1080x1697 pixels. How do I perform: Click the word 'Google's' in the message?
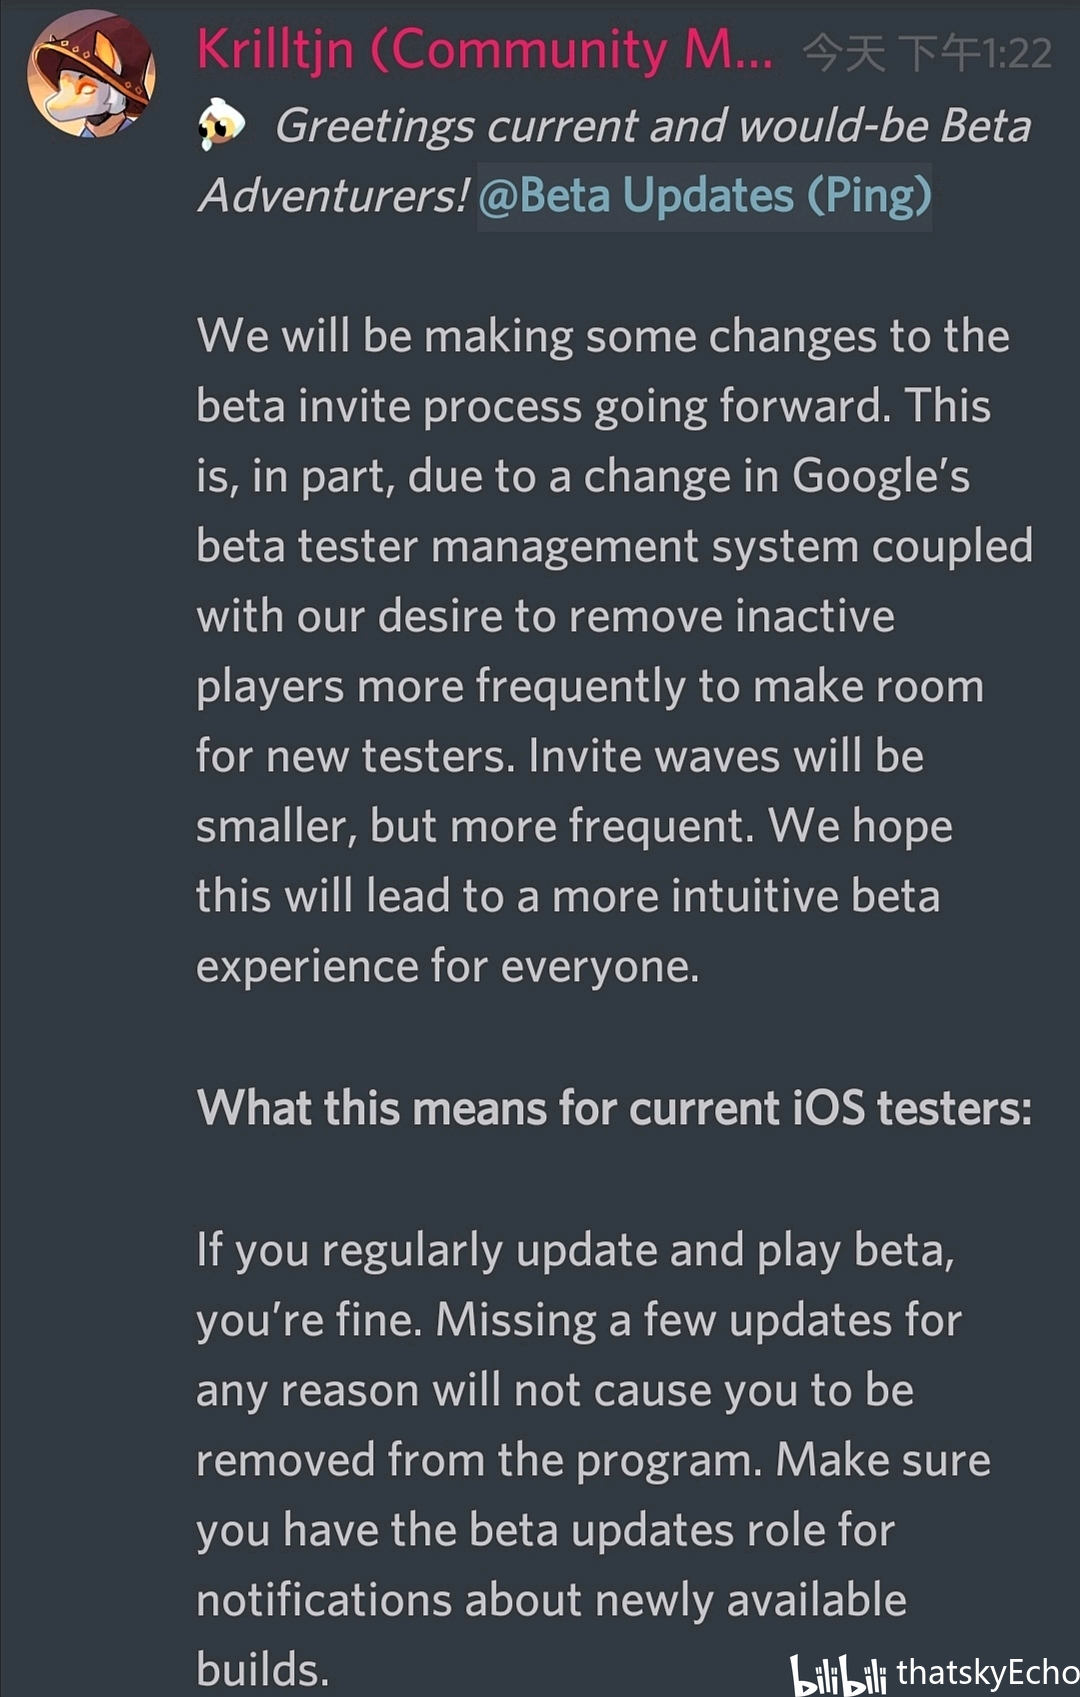(x=880, y=476)
